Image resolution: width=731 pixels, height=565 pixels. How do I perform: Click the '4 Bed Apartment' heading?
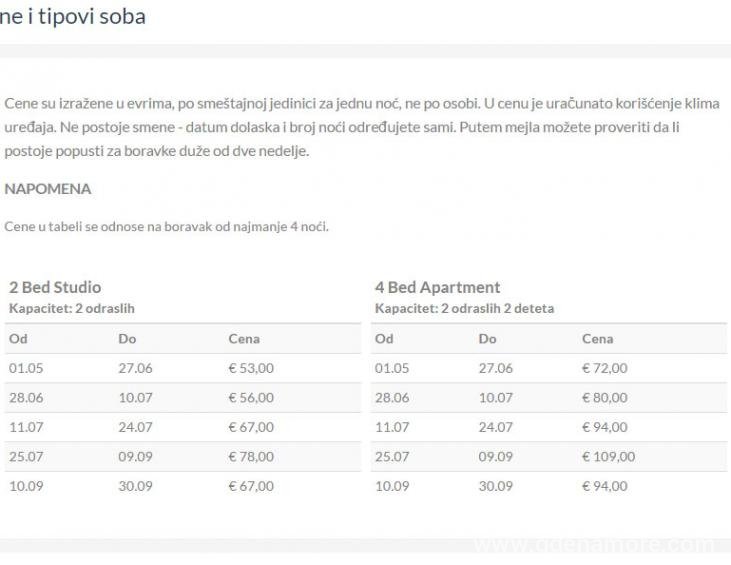(437, 287)
